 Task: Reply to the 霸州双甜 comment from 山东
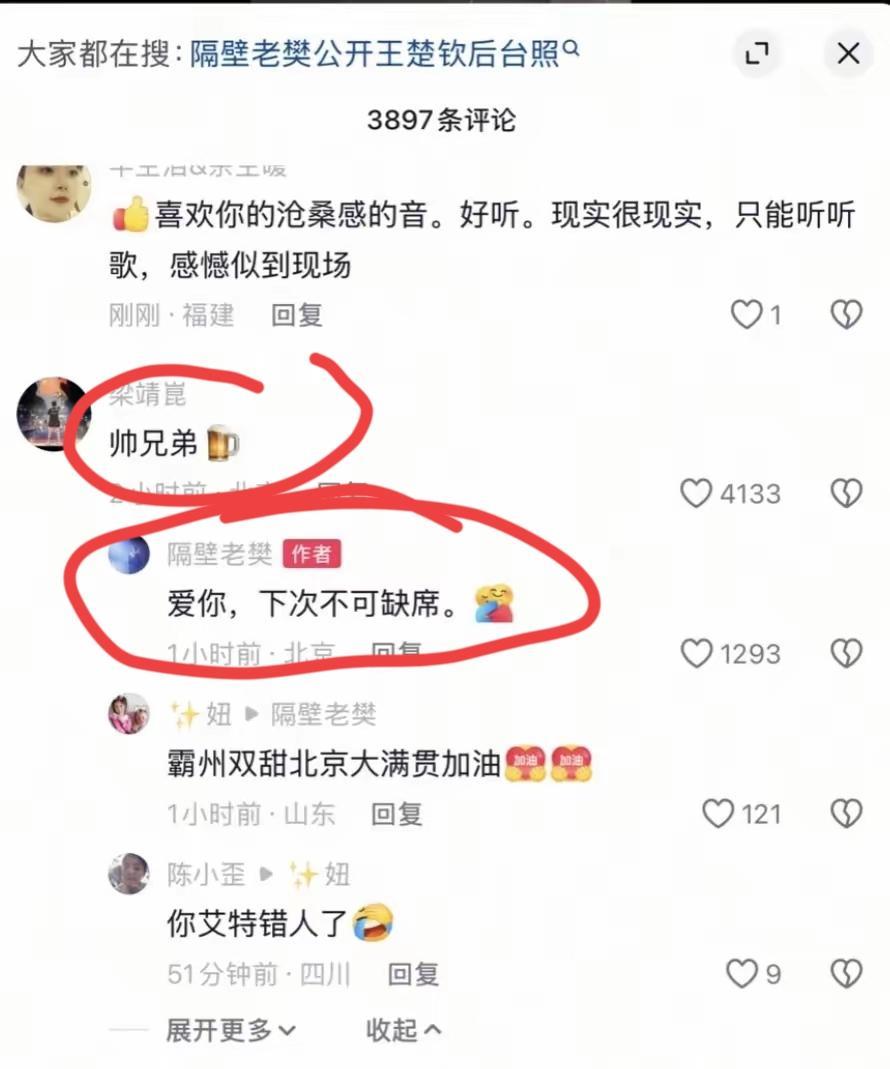[x=396, y=814]
